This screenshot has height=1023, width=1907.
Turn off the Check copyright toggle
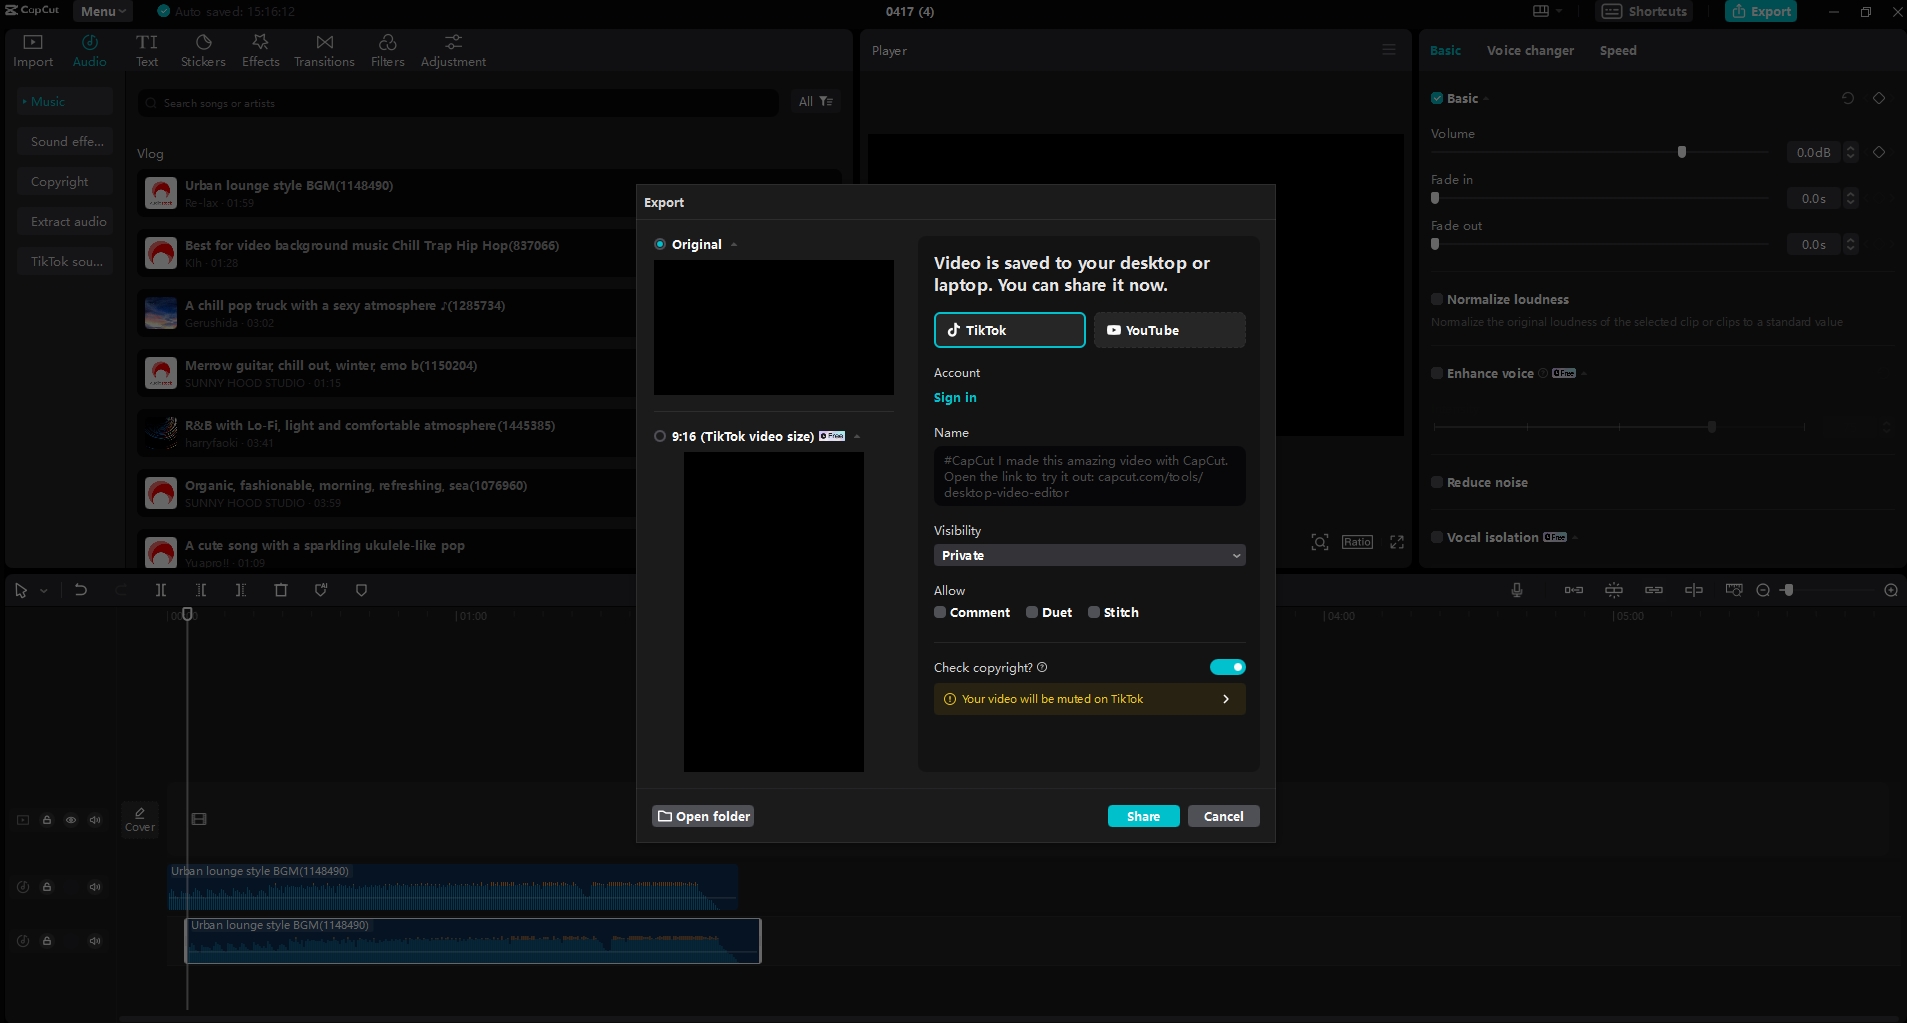[1226, 667]
